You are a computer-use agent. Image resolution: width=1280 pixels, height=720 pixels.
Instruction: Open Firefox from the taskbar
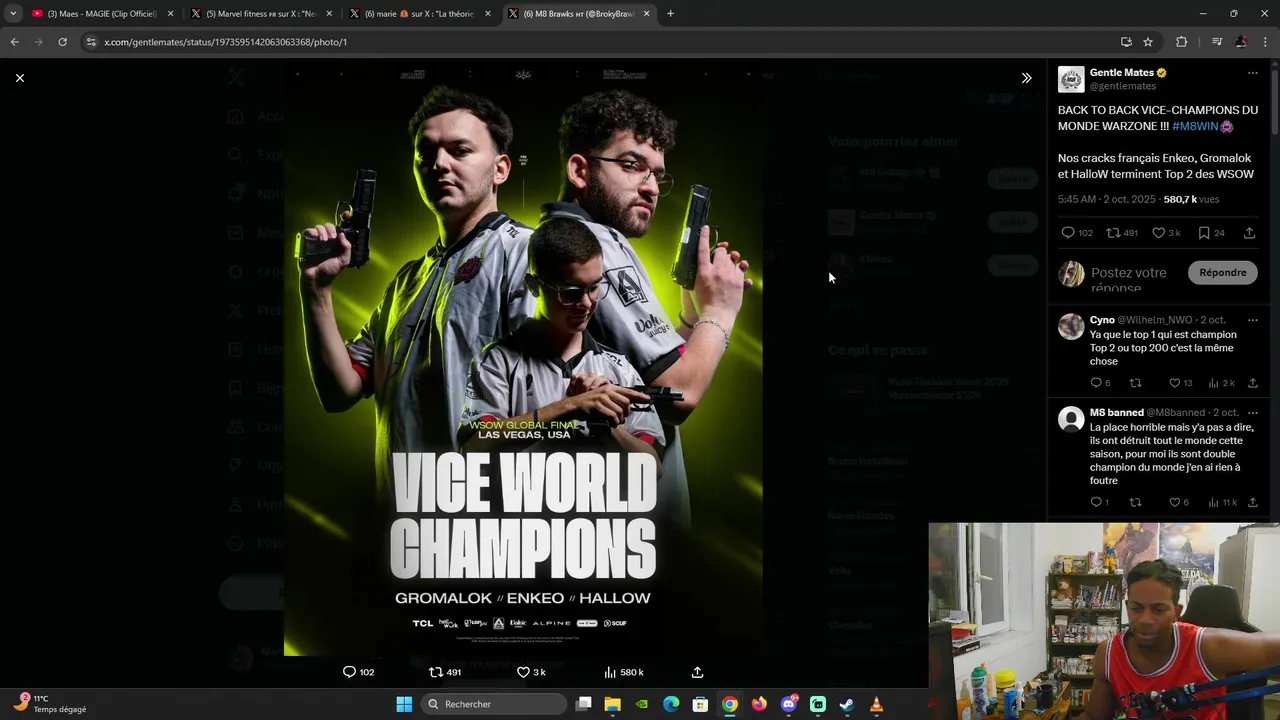coord(759,704)
